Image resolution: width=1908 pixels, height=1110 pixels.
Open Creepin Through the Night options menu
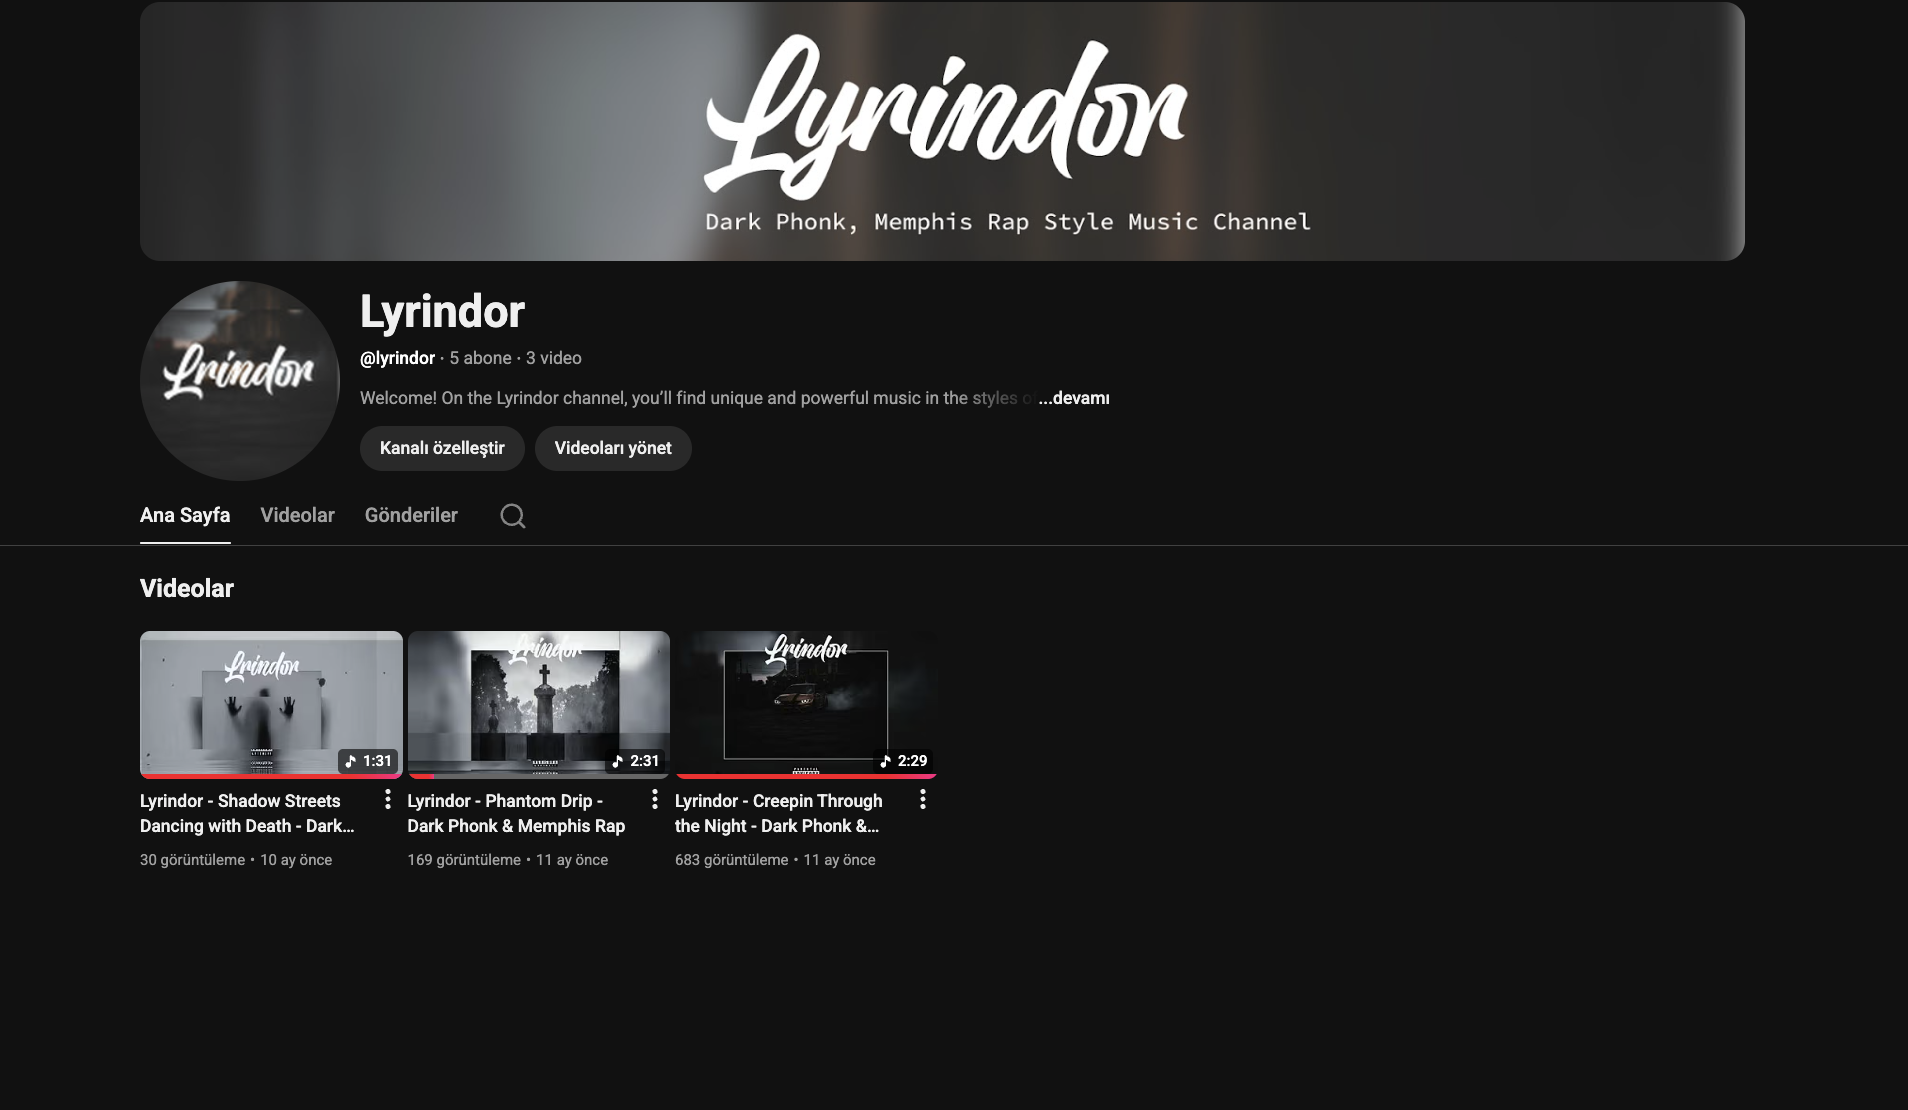pyautogui.click(x=923, y=799)
